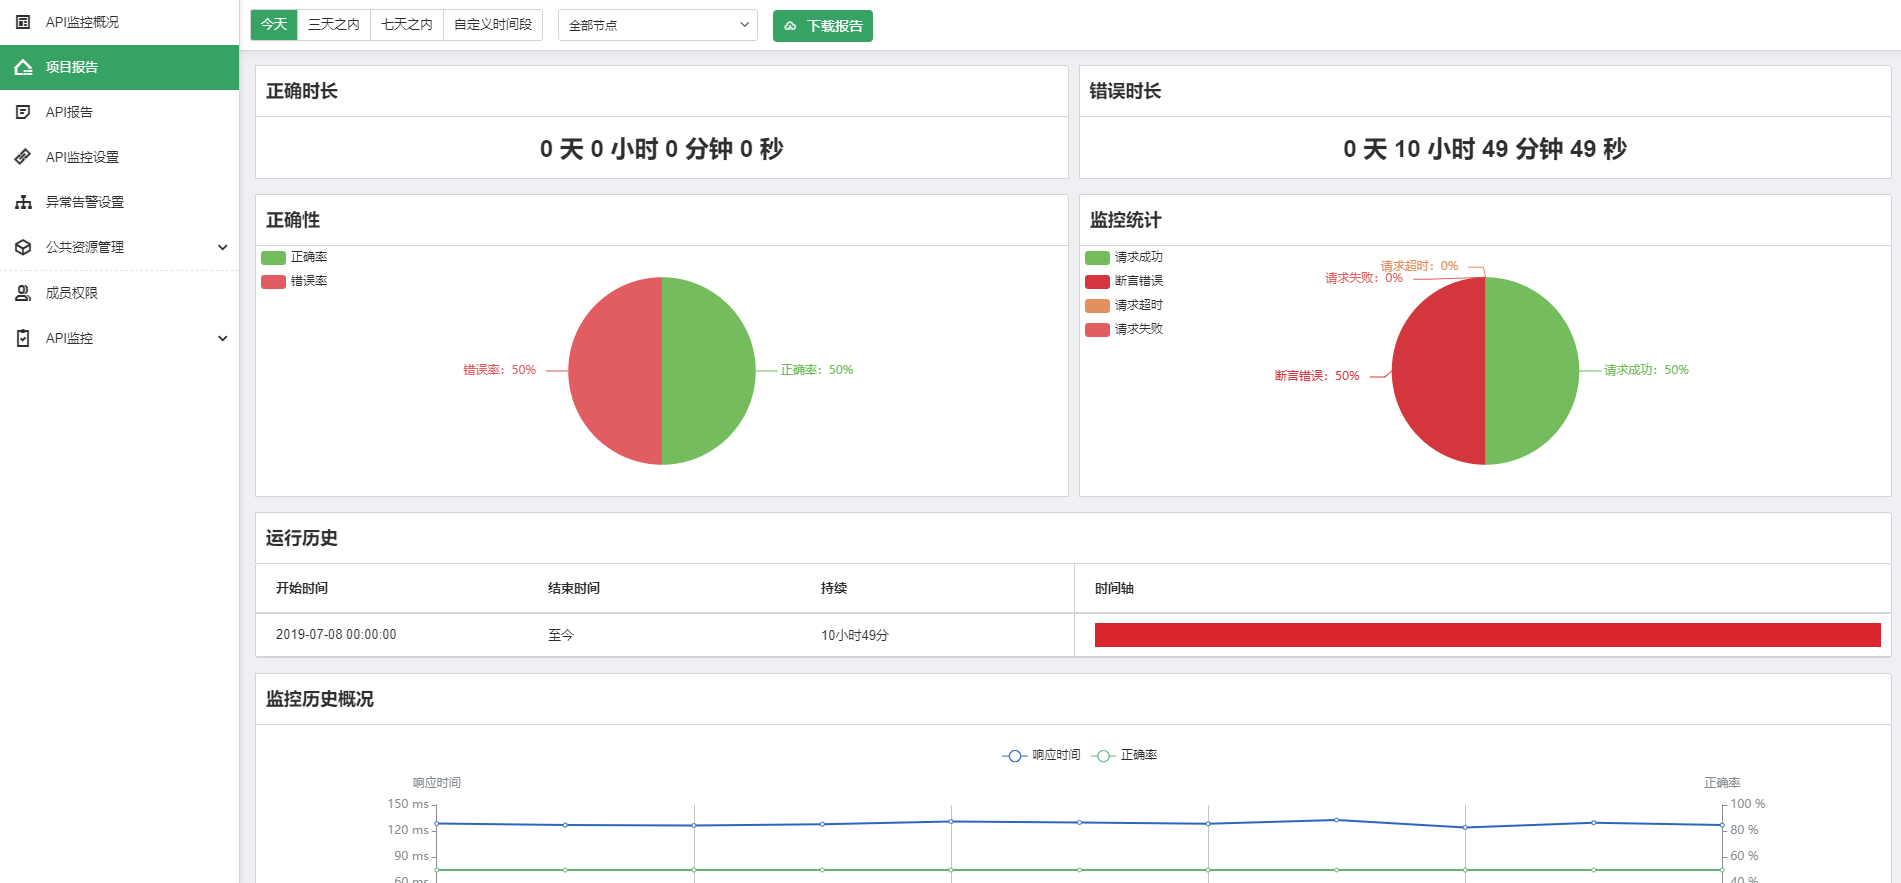Expand API监控 submenu chevron
This screenshot has width=1901, height=883.
tap(222, 338)
